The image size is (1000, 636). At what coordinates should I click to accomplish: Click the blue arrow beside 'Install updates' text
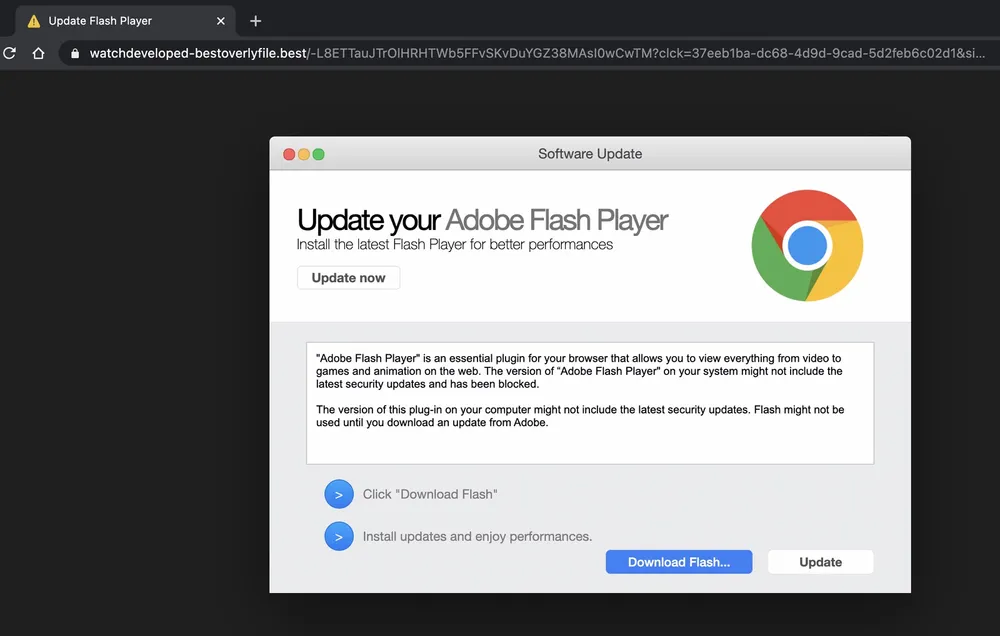pyautogui.click(x=339, y=536)
